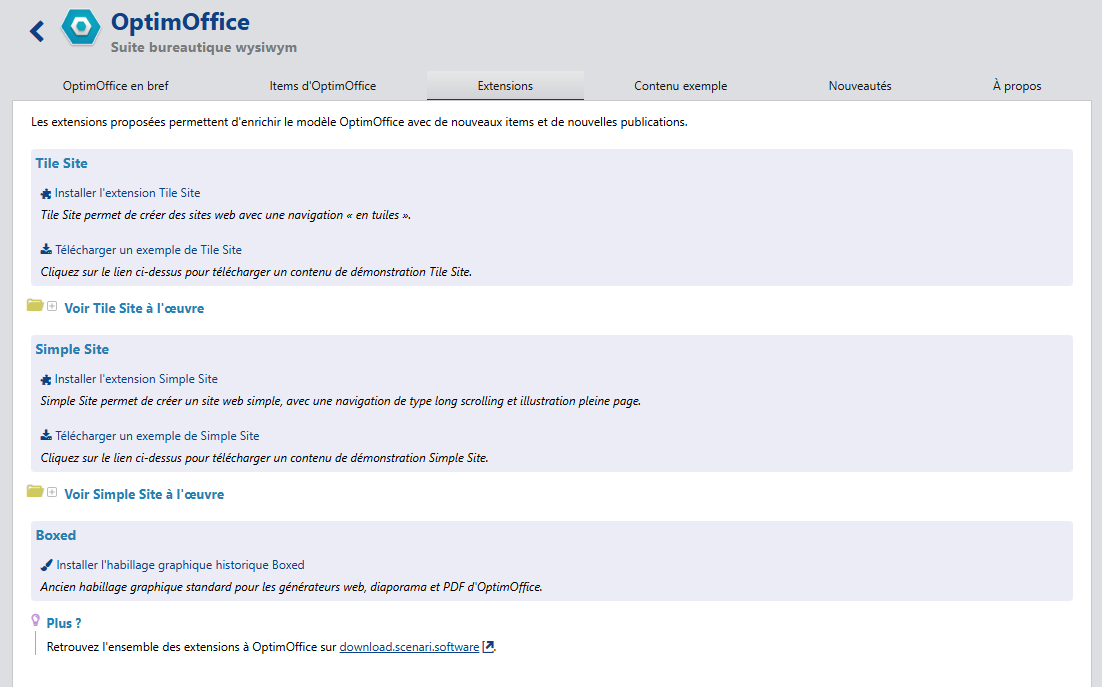Click the Plus ? heading
Image resolution: width=1102 pixels, height=687 pixels.
click(64, 623)
